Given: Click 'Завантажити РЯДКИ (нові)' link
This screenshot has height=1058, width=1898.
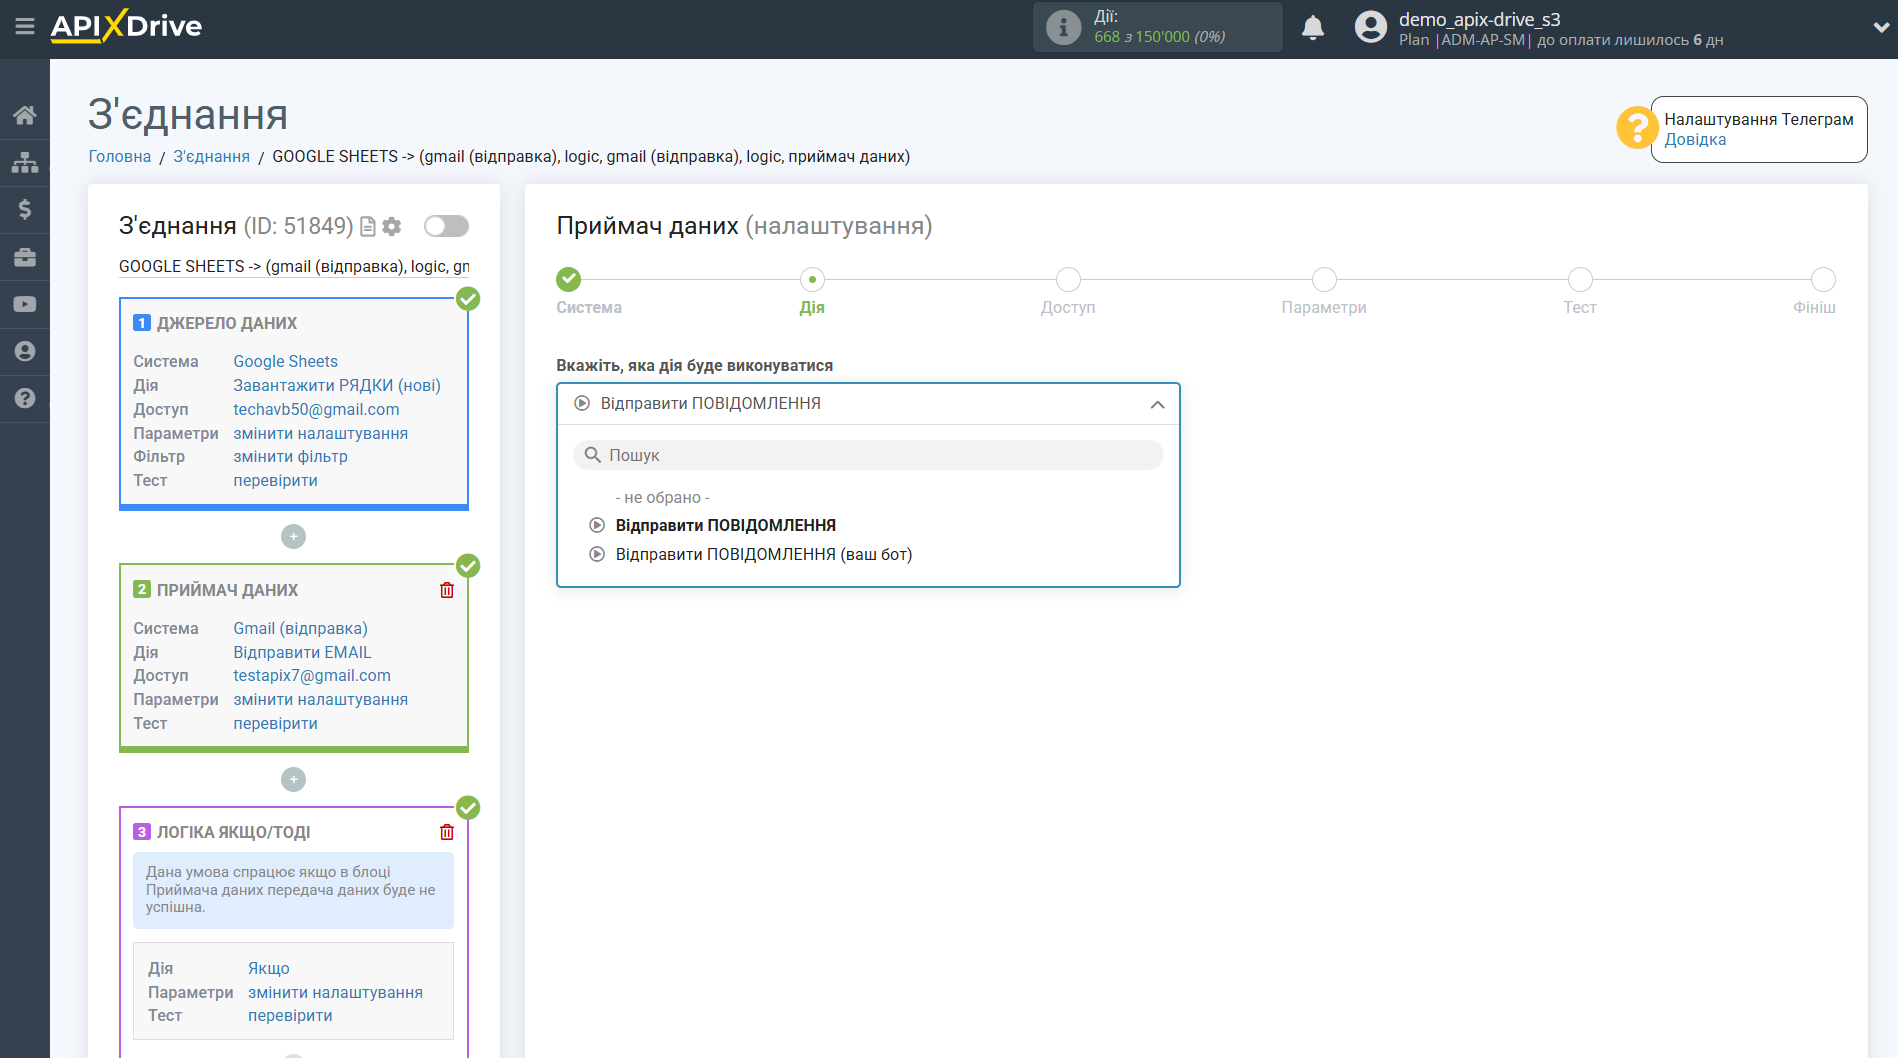Looking at the screenshot, I should click(x=337, y=385).
